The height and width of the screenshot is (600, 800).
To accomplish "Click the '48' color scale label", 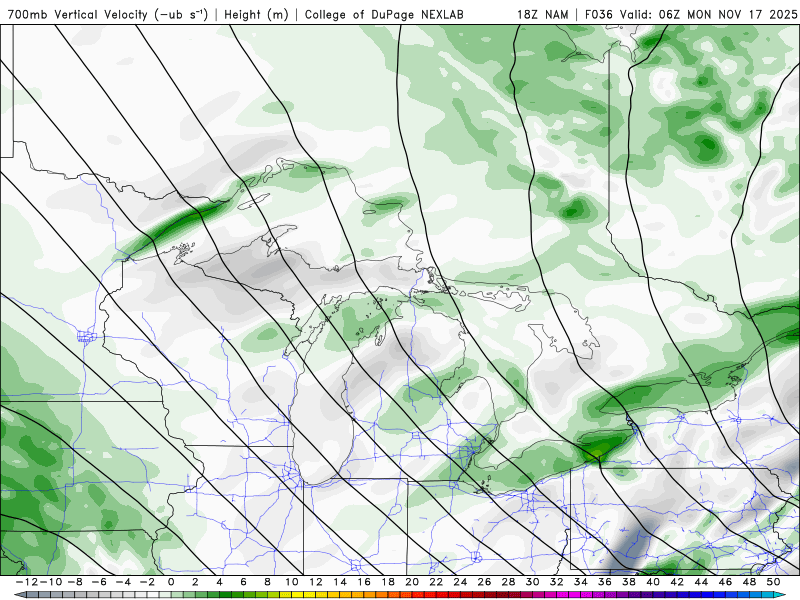I will click(749, 582).
